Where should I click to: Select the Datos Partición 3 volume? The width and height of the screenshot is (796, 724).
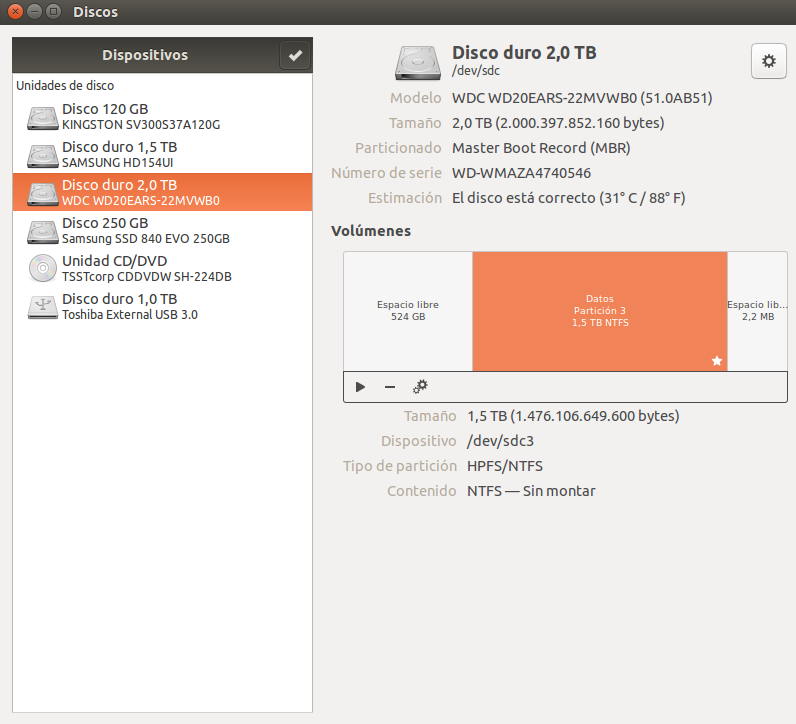tap(599, 311)
